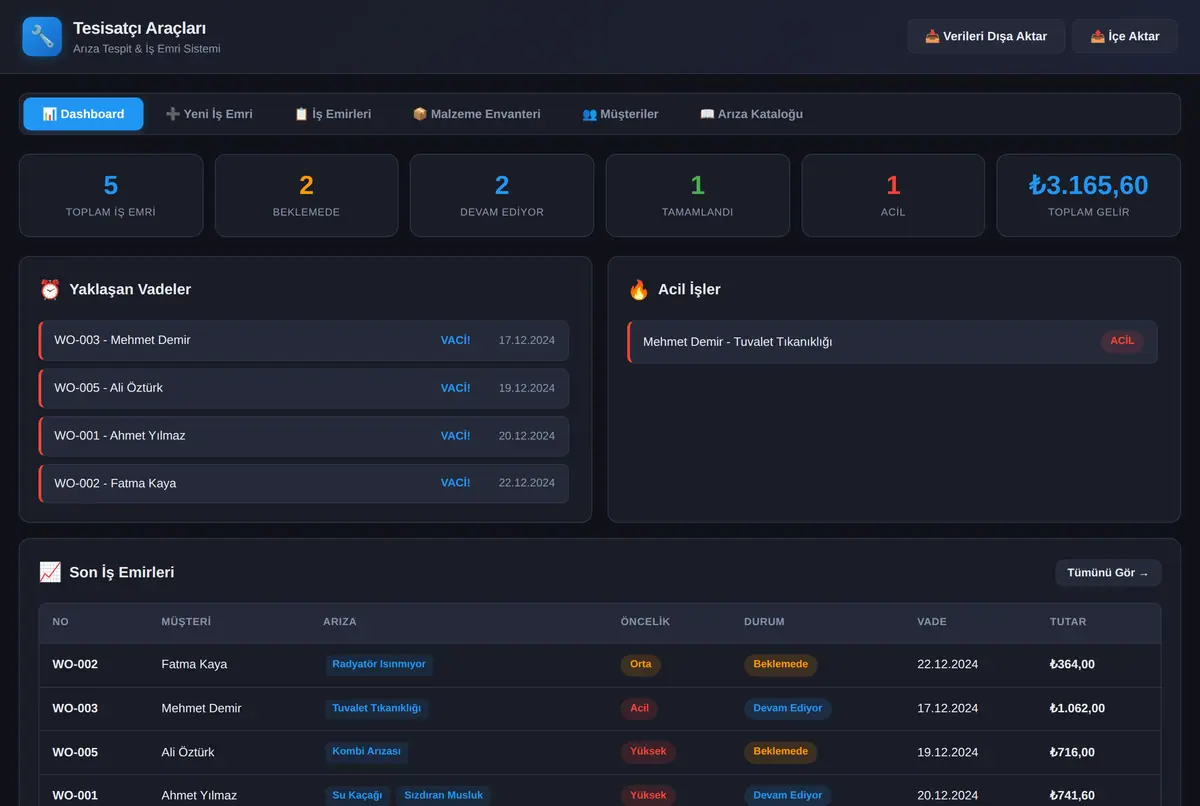Click the 19.12.2024 date in the table
1200x806 pixels.
pyautogui.click(x=947, y=752)
